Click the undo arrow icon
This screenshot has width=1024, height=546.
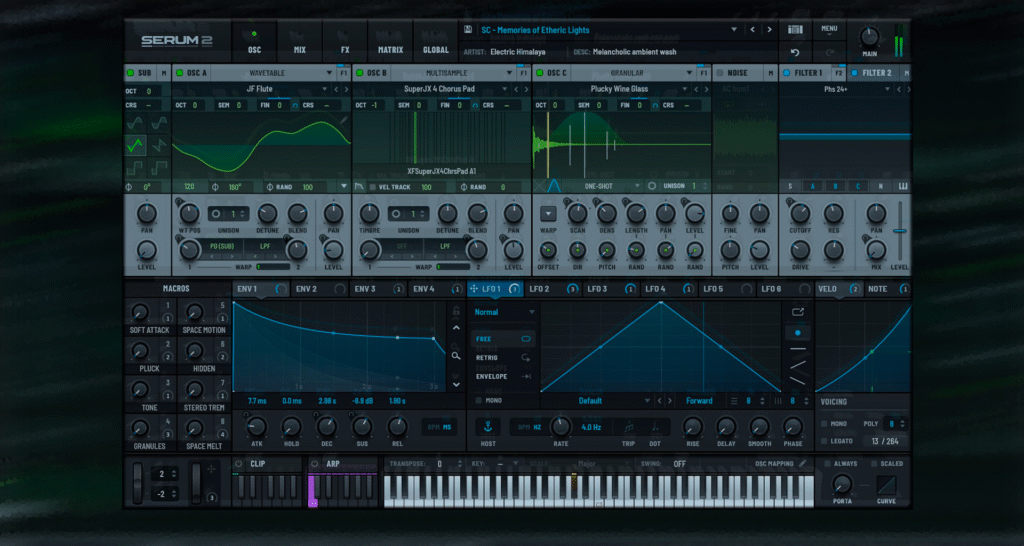coord(795,52)
